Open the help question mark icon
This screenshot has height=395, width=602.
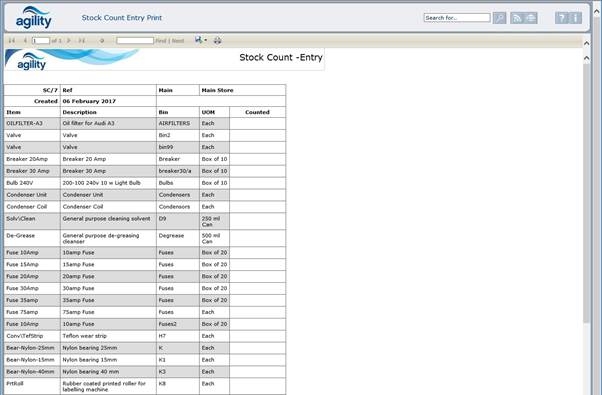(x=562, y=18)
